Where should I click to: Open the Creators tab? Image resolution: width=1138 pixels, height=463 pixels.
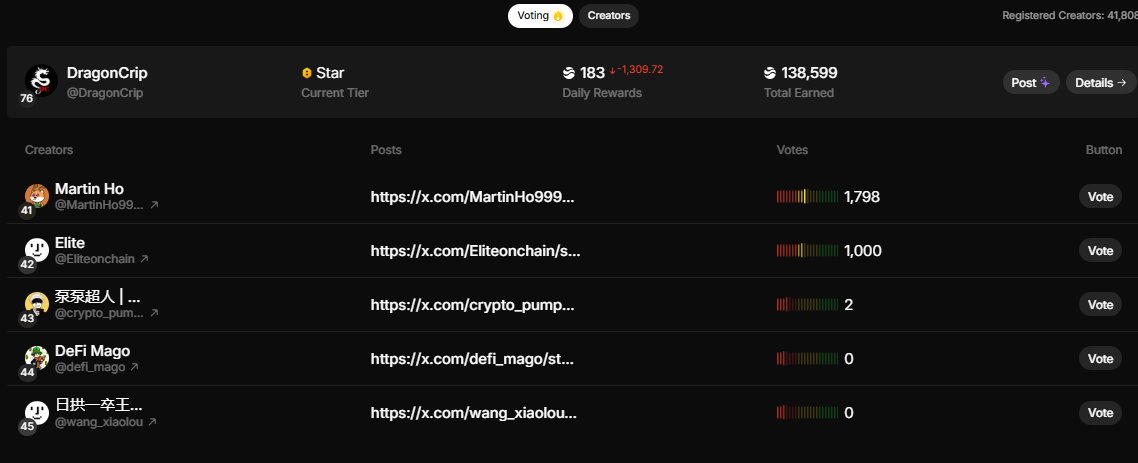(x=609, y=16)
